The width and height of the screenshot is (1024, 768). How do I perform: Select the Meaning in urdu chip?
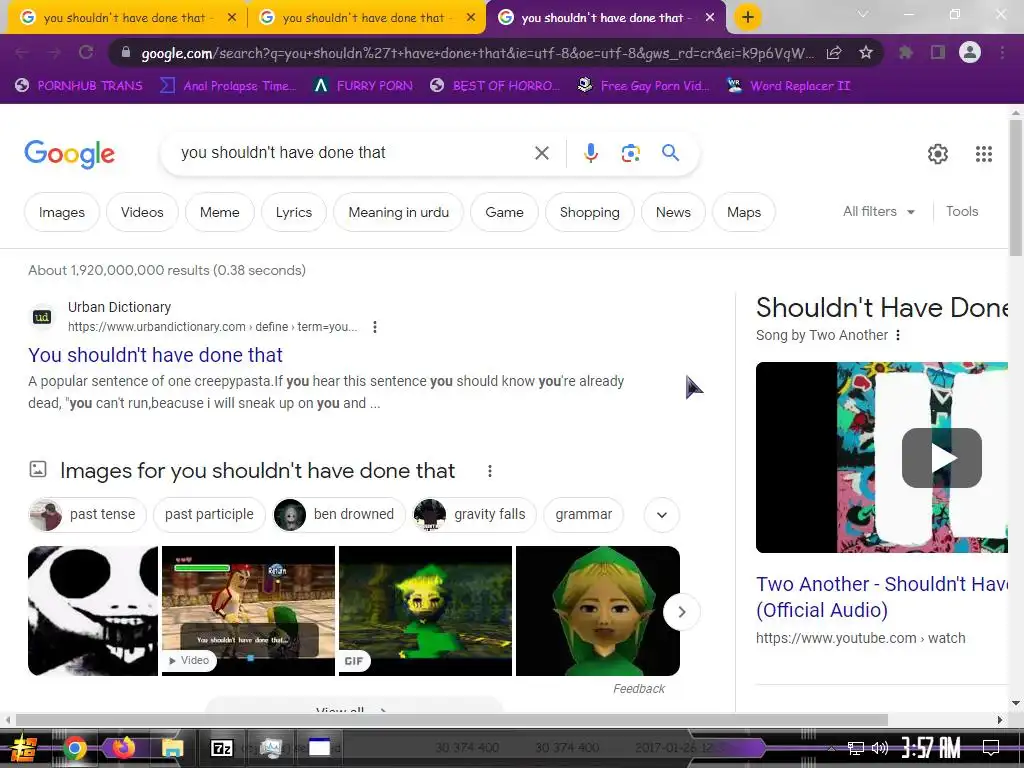398,212
